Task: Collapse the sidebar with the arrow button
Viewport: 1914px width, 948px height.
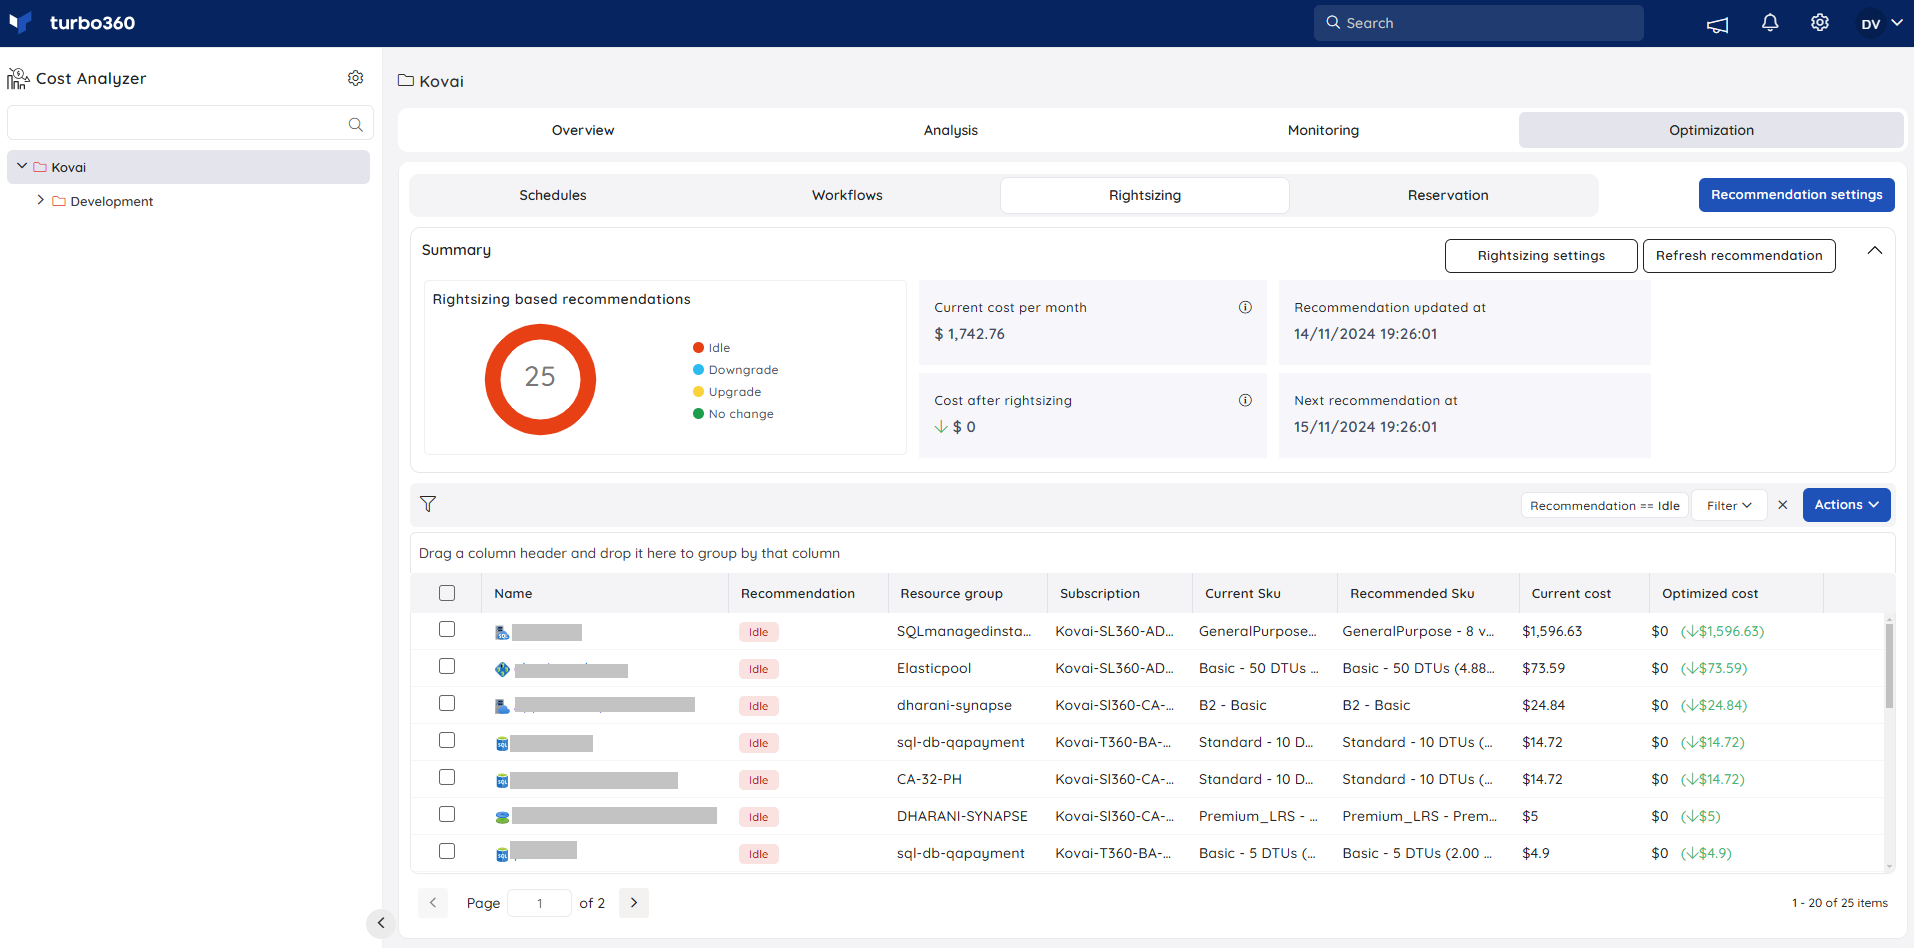Action: (x=380, y=923)
